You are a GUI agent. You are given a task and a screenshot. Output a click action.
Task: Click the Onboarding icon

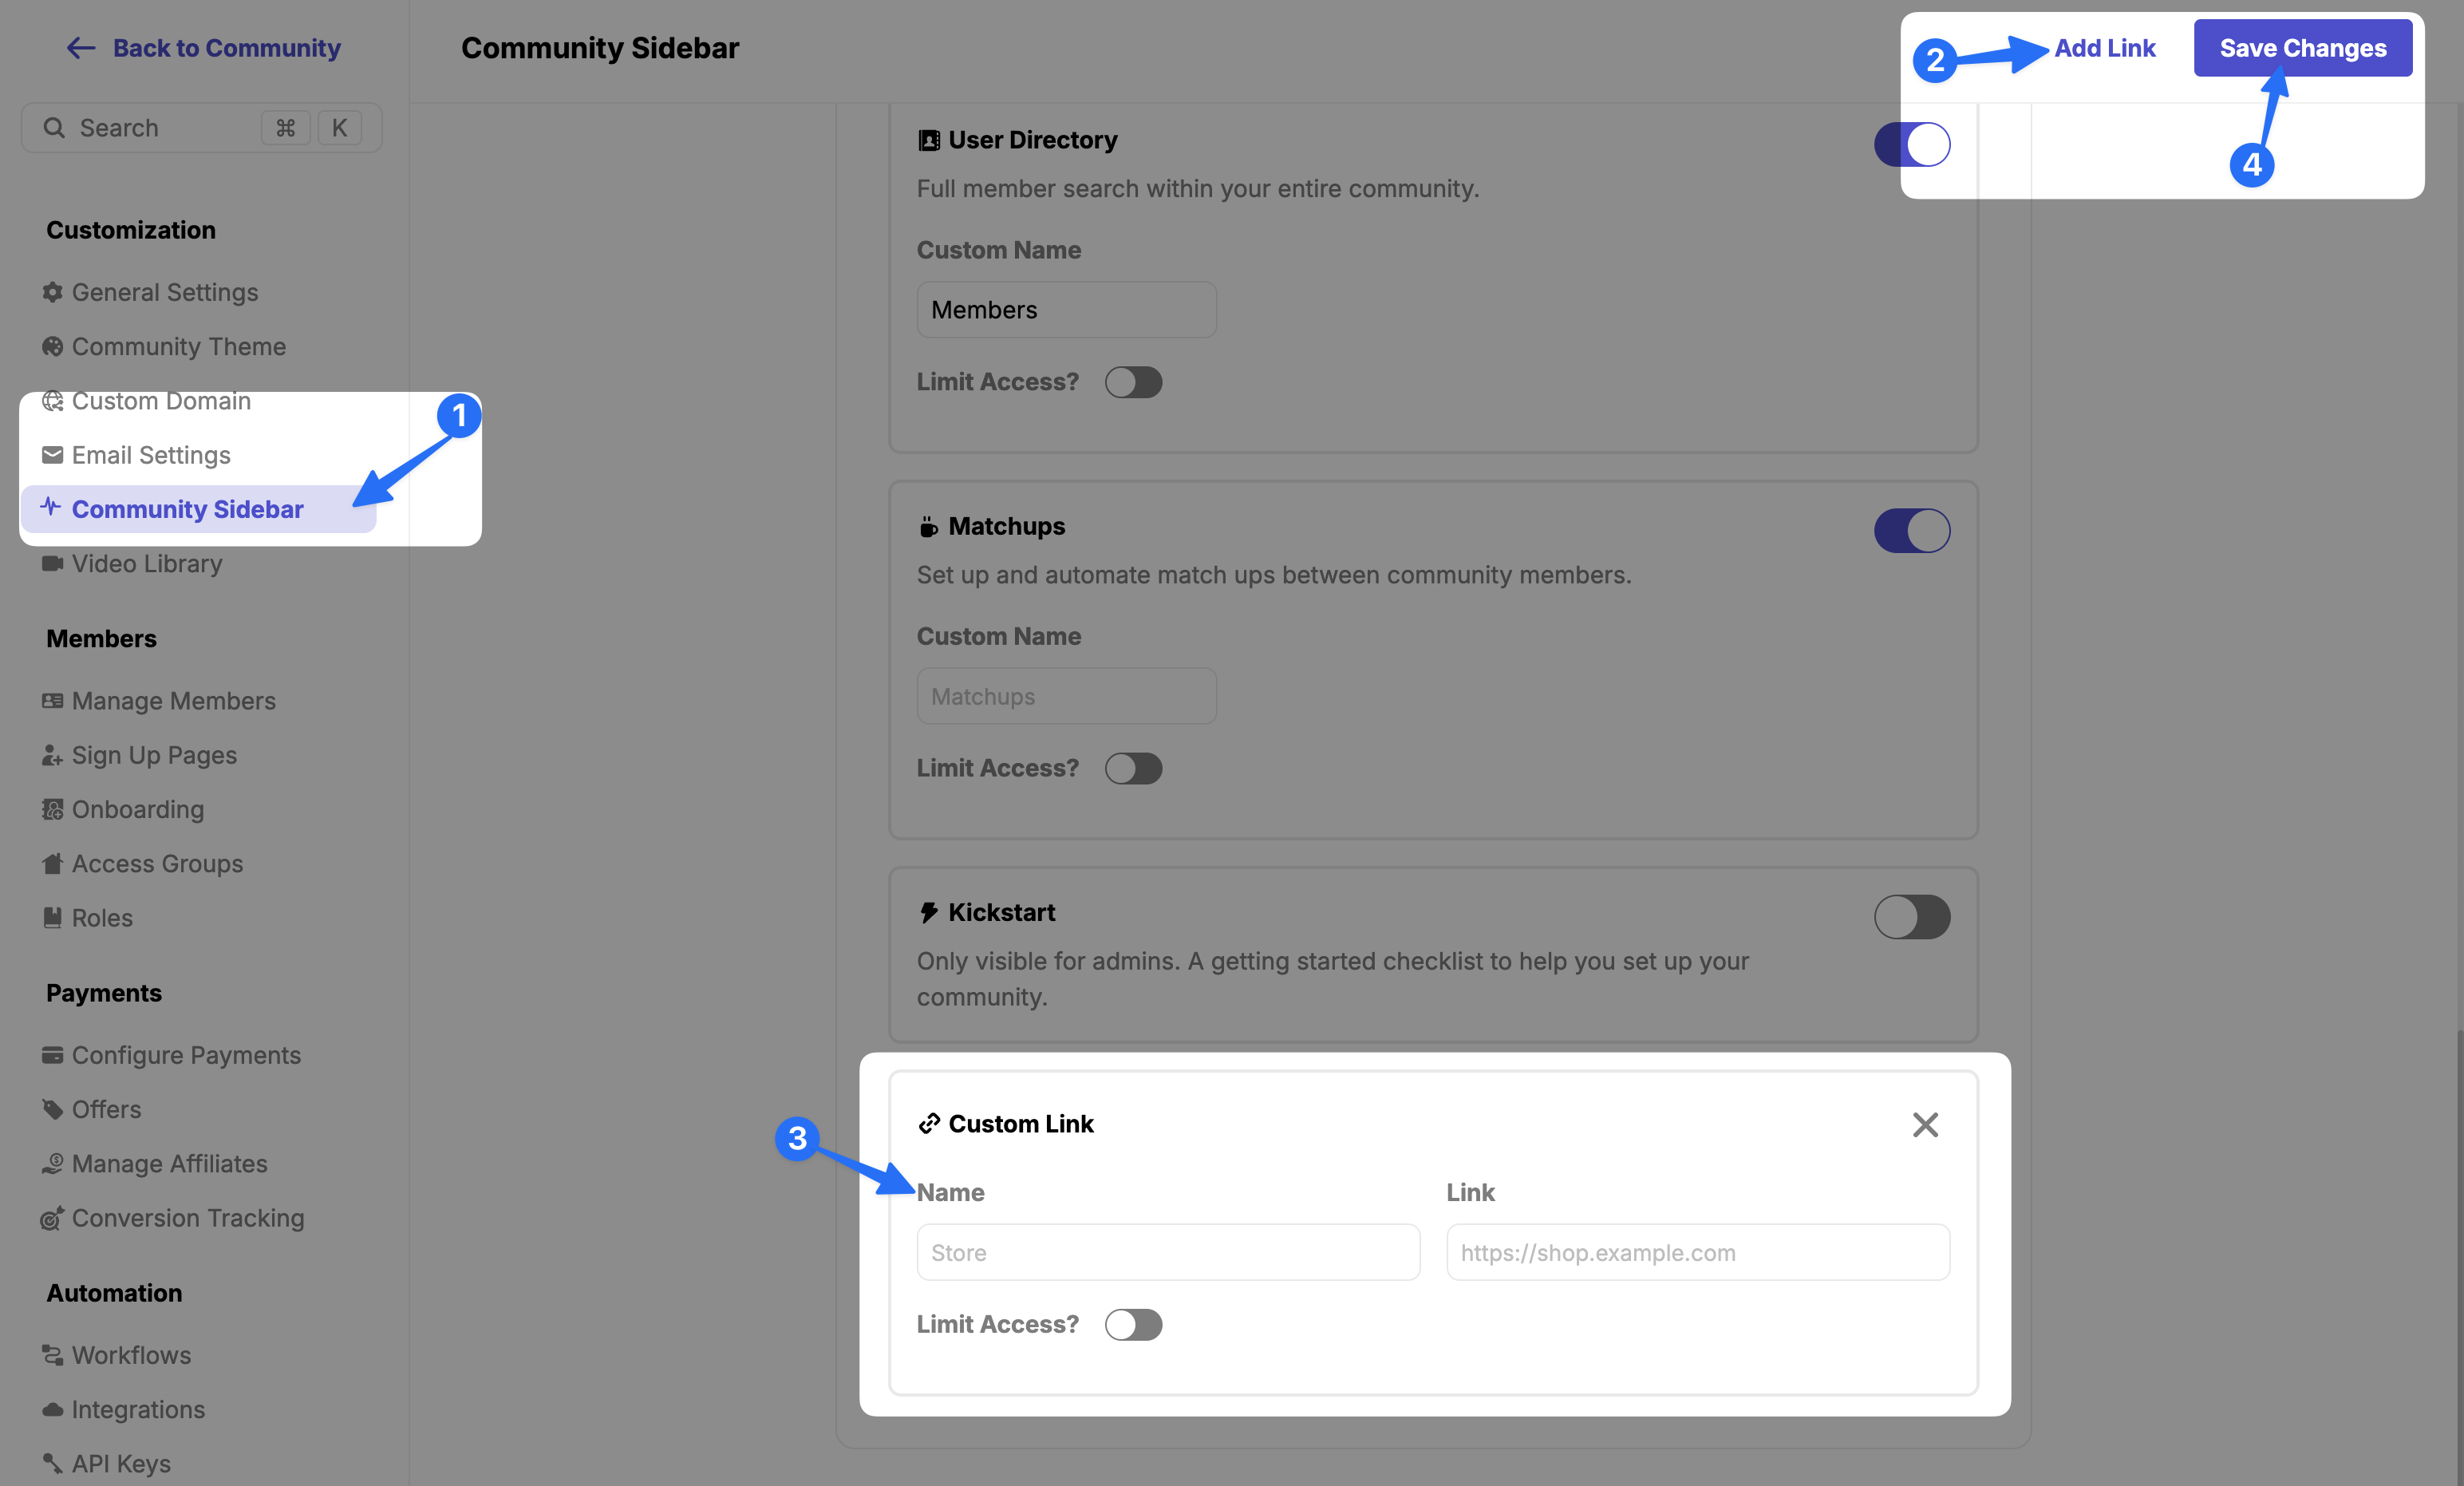pyautogui.click(x=52, y=809)
